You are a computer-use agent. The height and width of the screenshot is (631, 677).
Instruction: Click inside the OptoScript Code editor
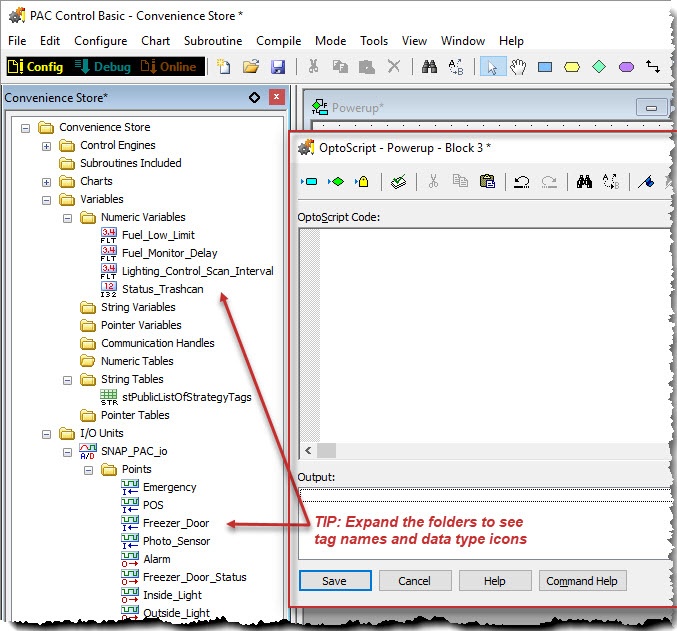[494, 335]
